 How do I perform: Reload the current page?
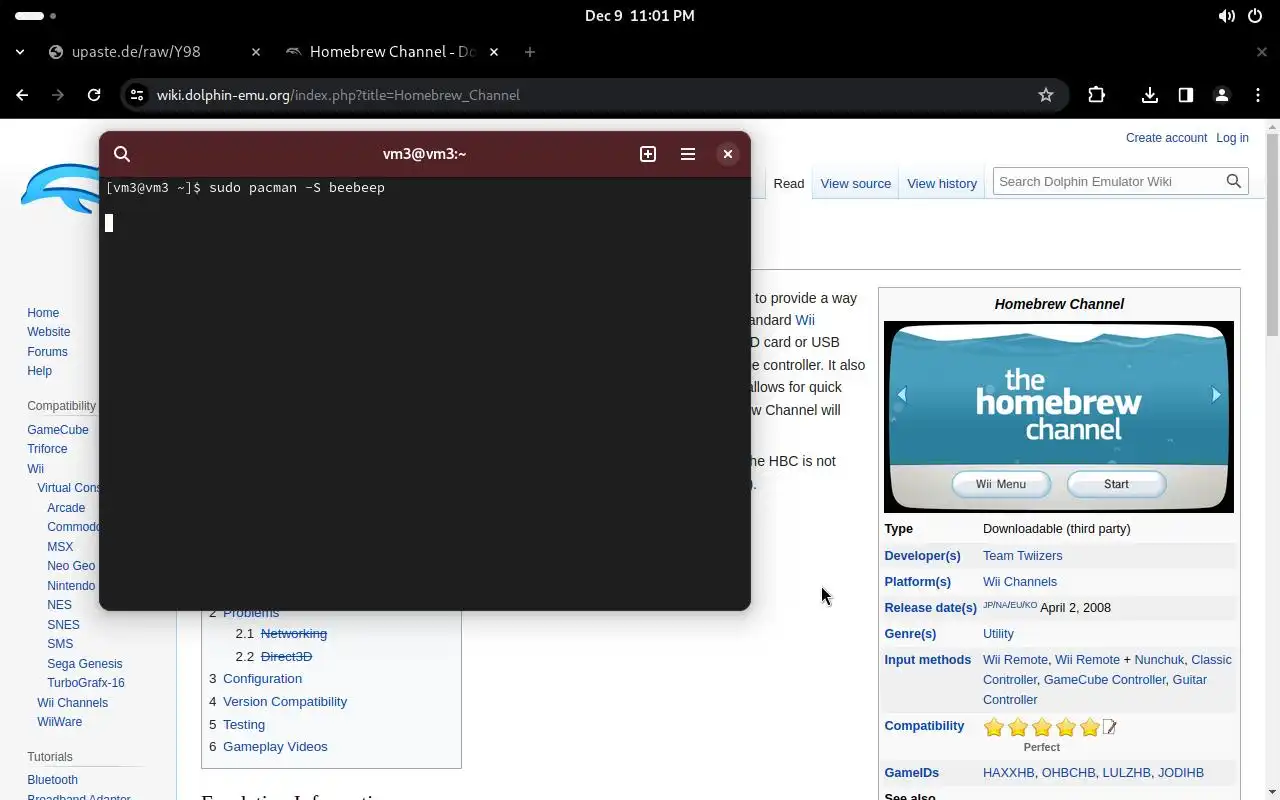[94, 95]
